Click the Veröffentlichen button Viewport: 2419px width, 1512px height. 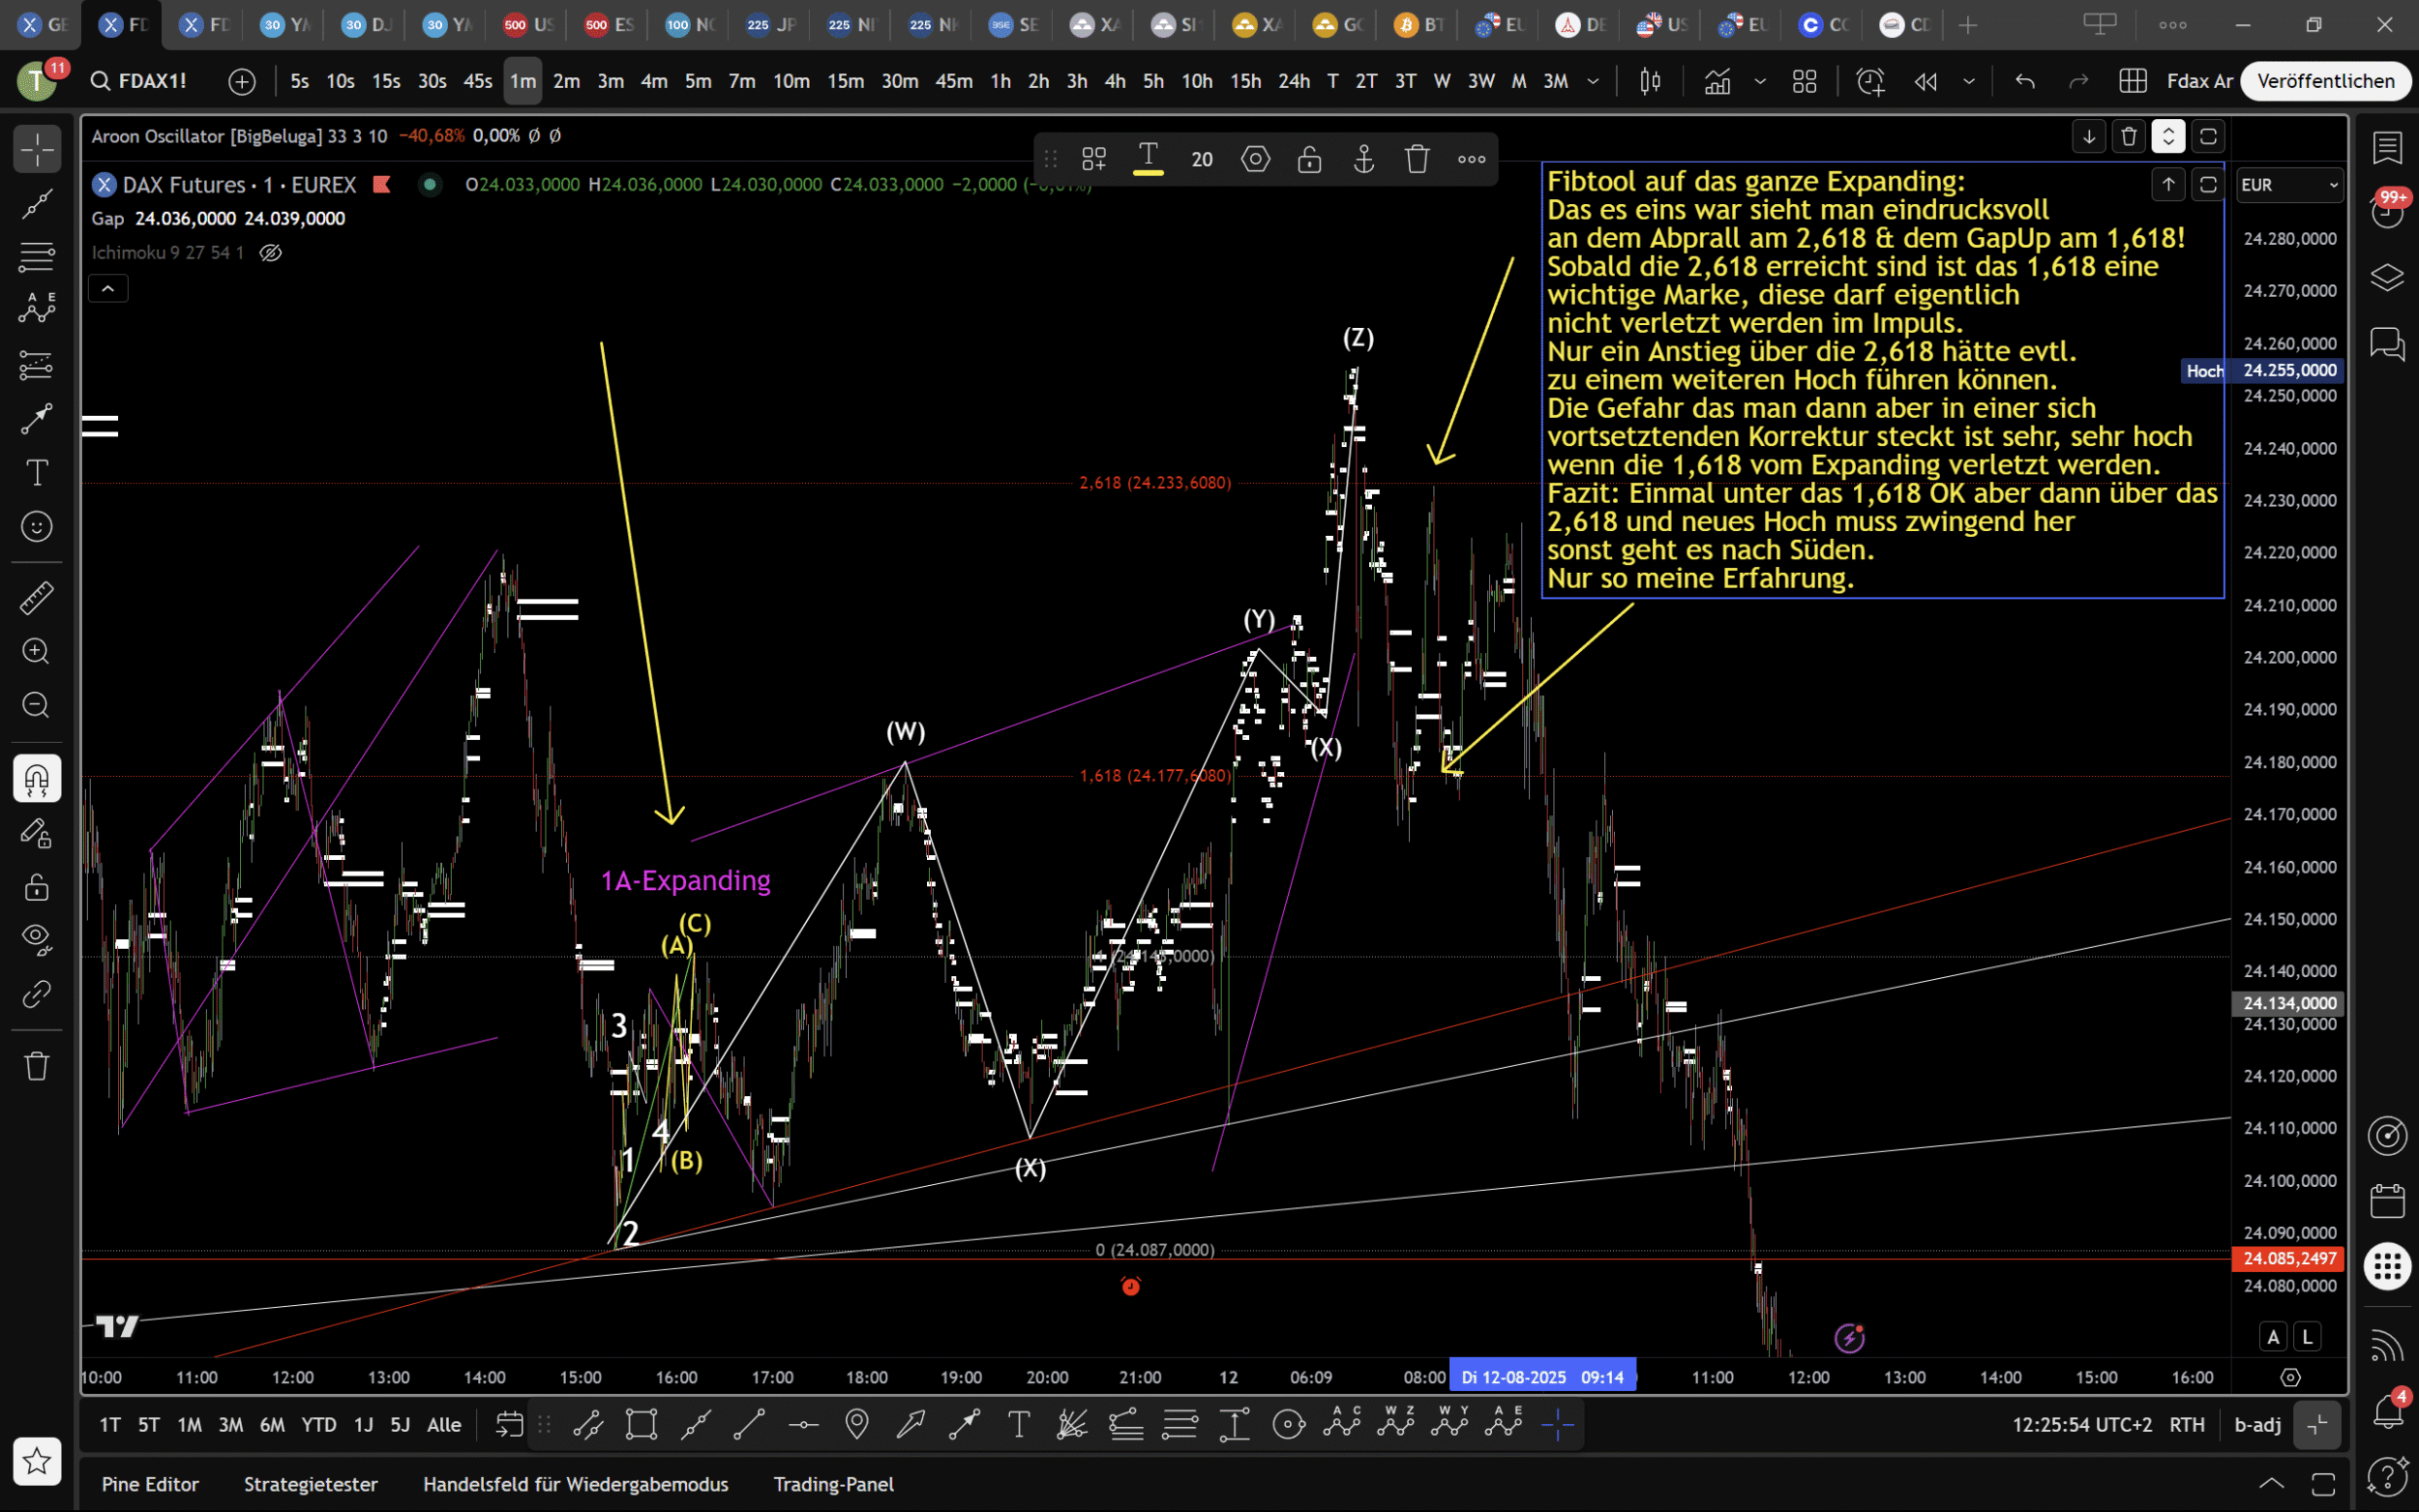point(2325,81)
